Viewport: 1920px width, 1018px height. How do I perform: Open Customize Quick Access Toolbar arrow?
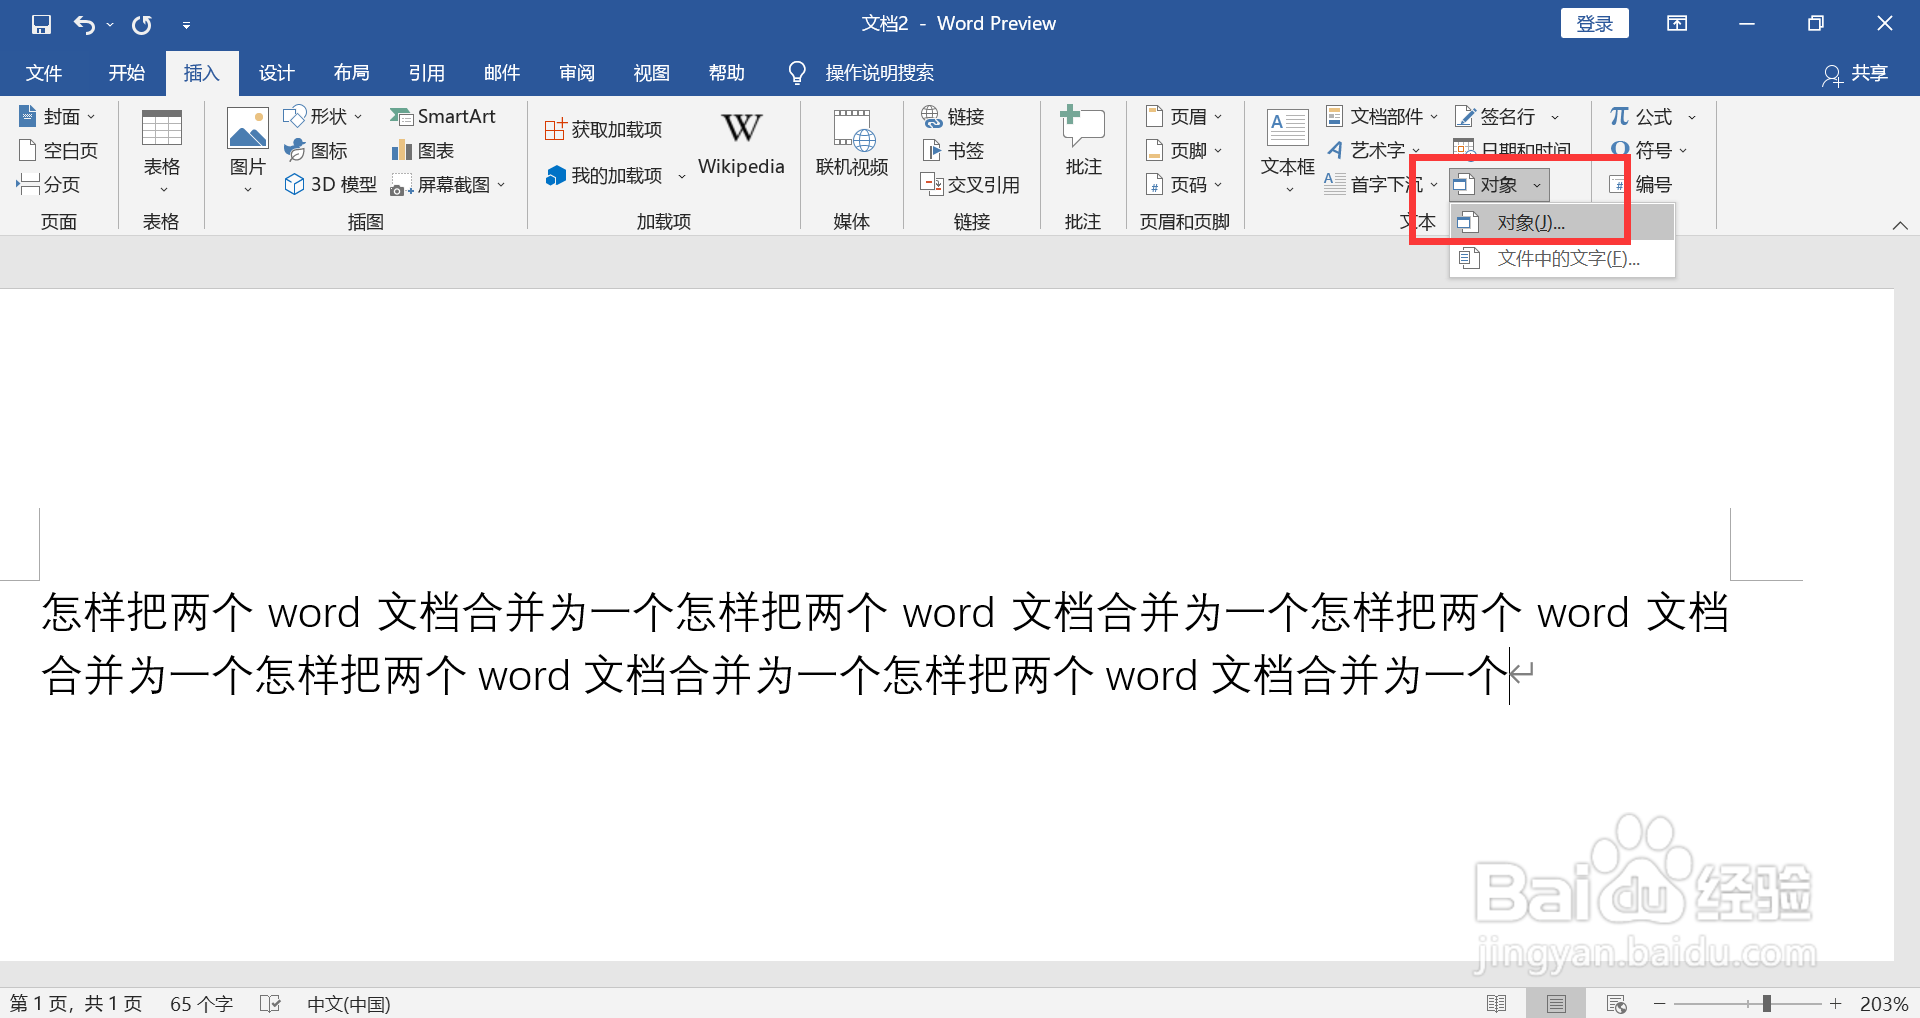pos(186,25)
